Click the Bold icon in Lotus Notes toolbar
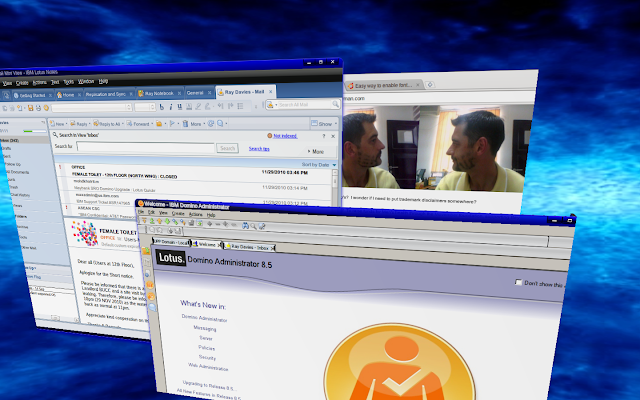The image size is (640, 400). 162,107
